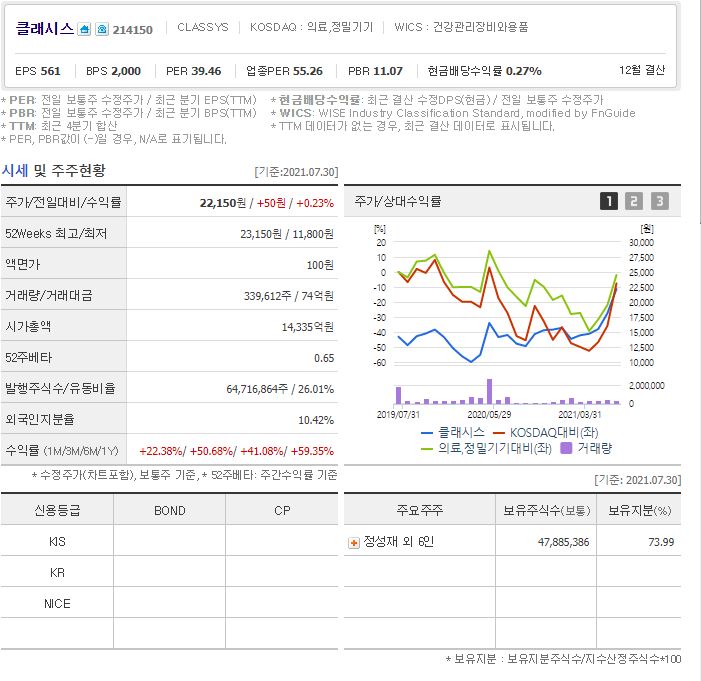
Task: Click the BOND column header
Action: [170, 511]
